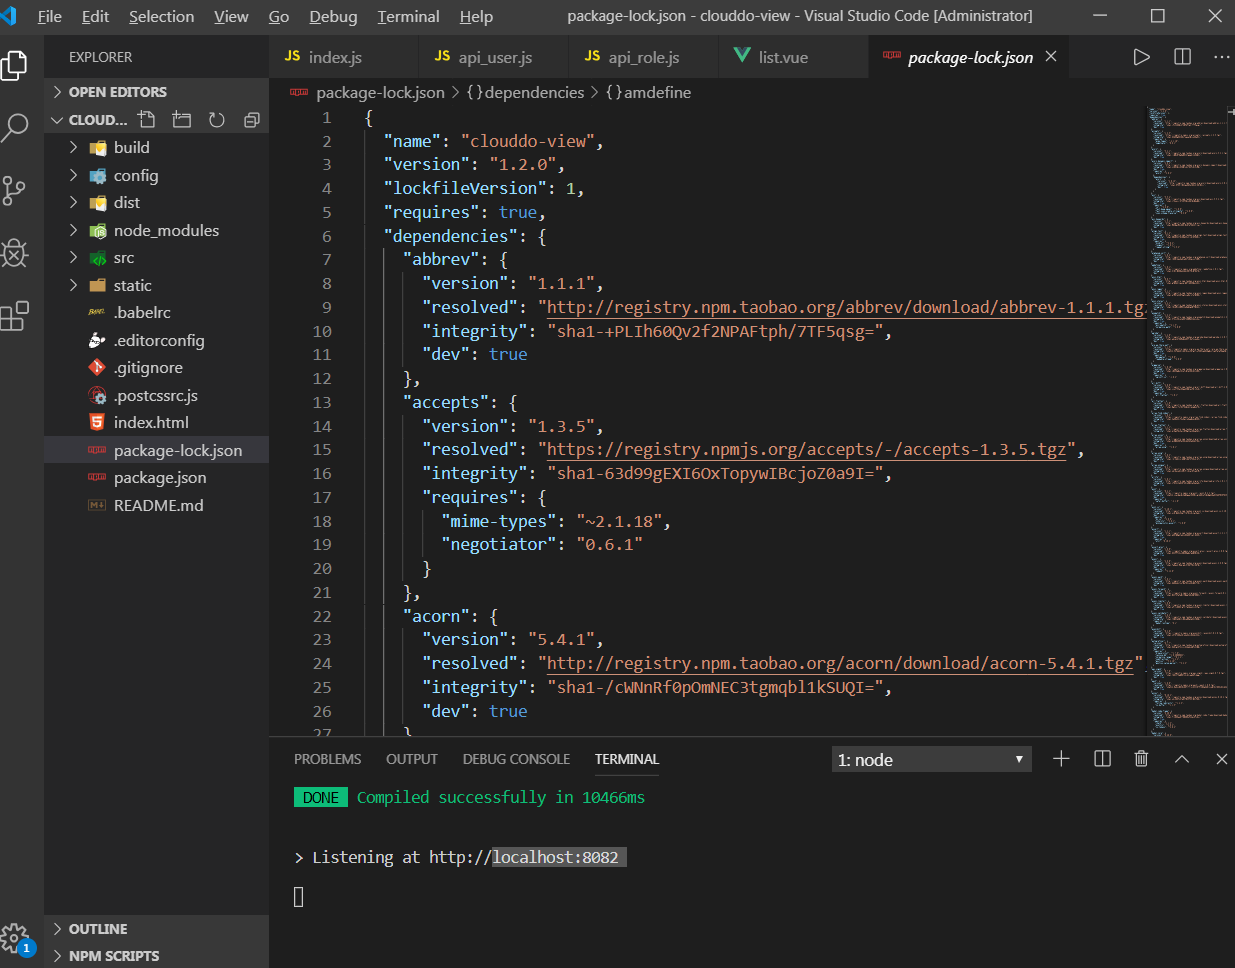Refresh the Explorer file tree
The image size is (1235, 968).
217,119
